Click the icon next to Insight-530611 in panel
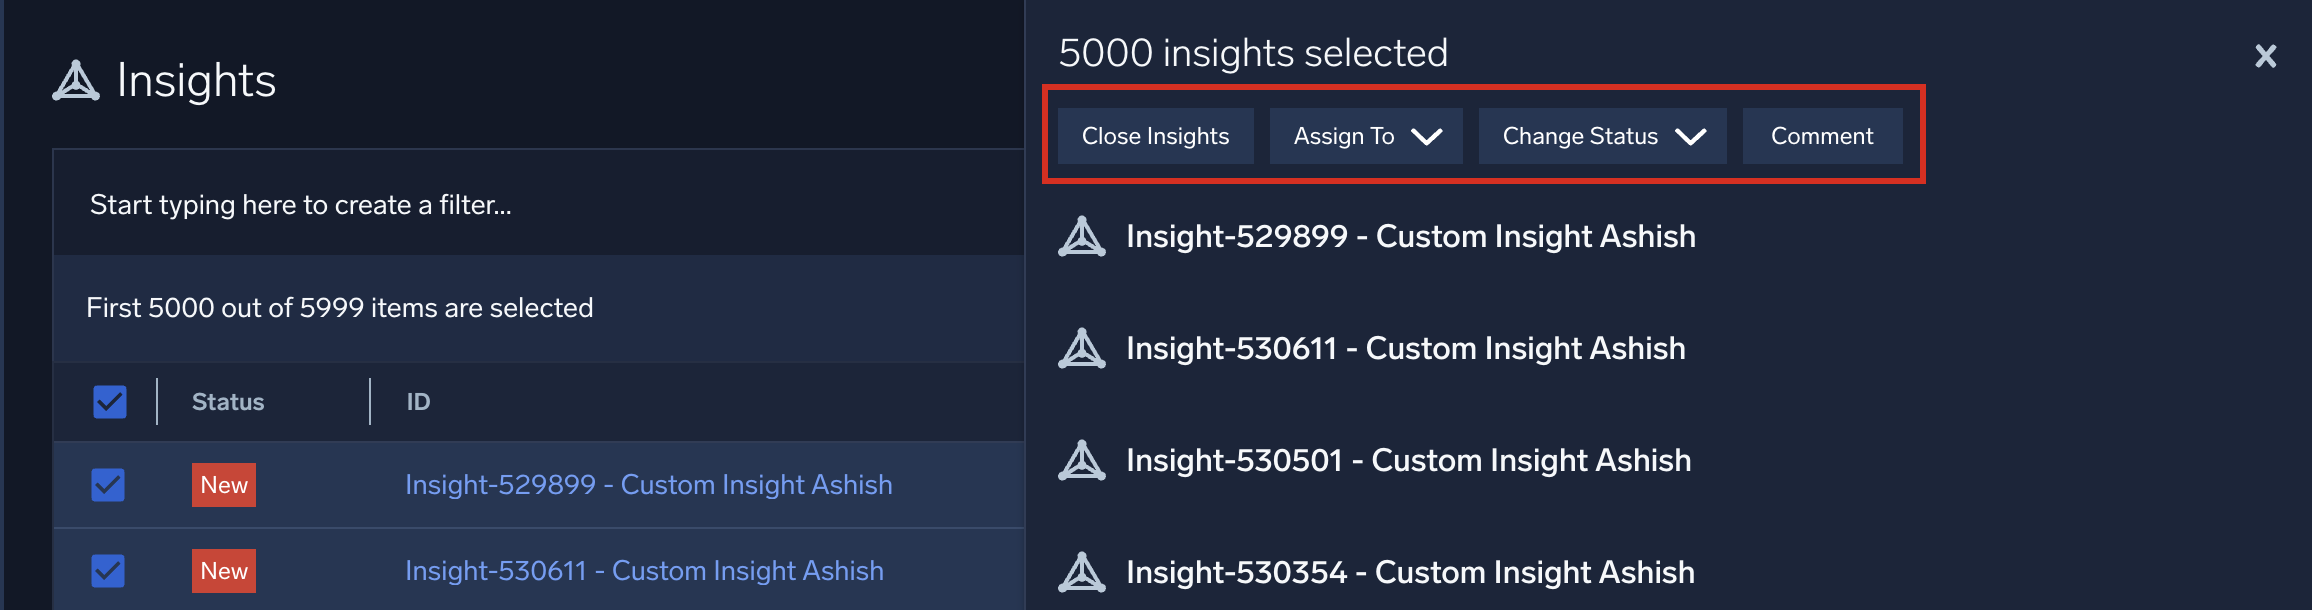 click(1081, 349)
